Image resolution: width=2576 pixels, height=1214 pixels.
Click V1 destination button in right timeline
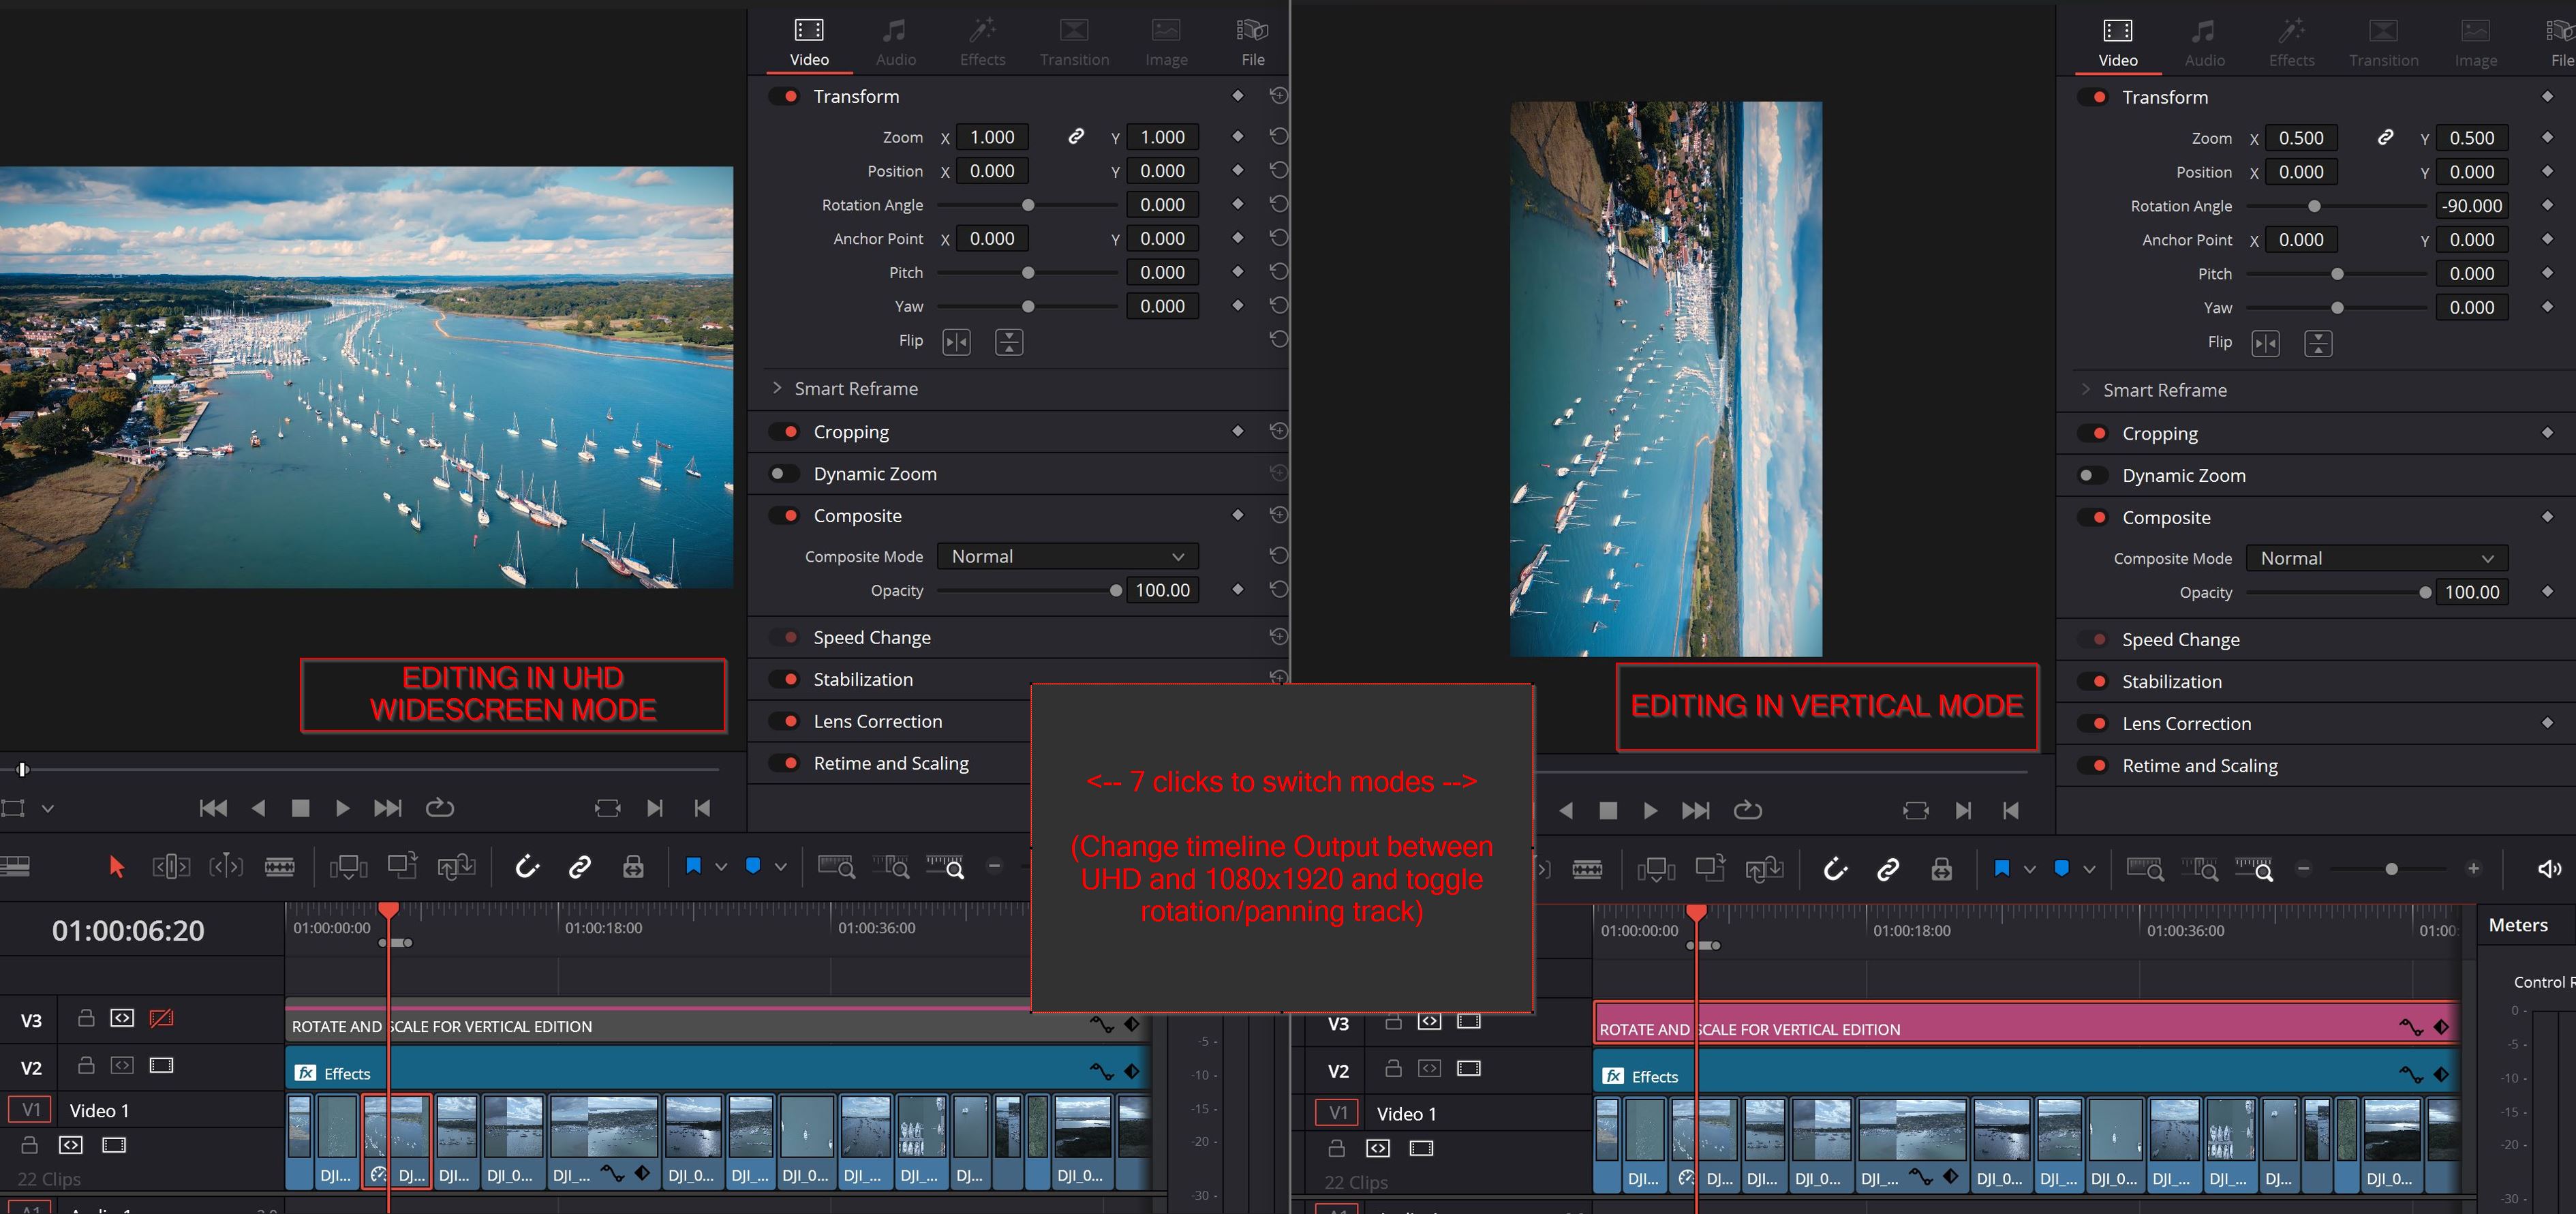(x=1338, y=1113)
